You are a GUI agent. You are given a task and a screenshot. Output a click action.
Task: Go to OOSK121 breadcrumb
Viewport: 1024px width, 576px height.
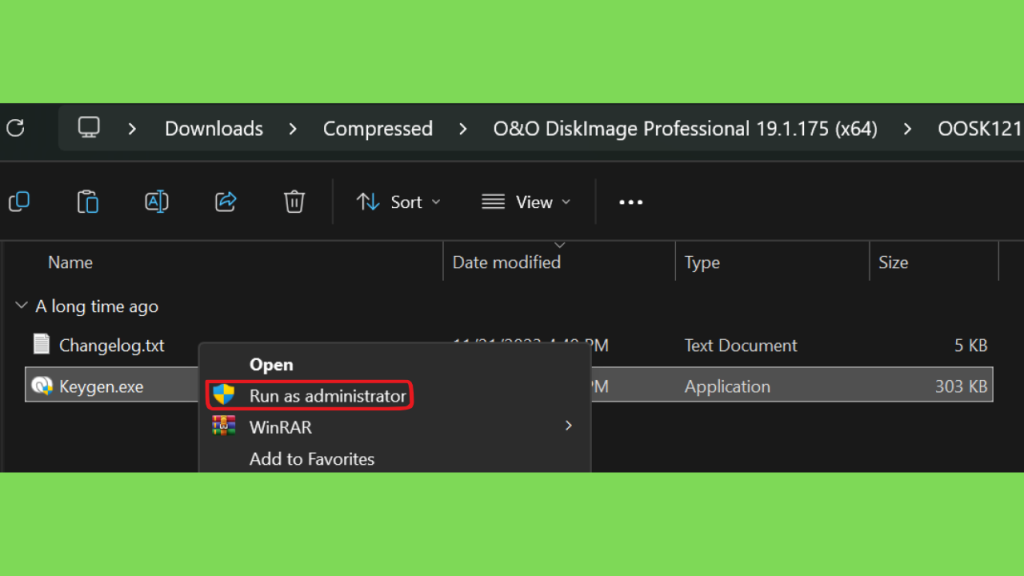pos(980,129)
